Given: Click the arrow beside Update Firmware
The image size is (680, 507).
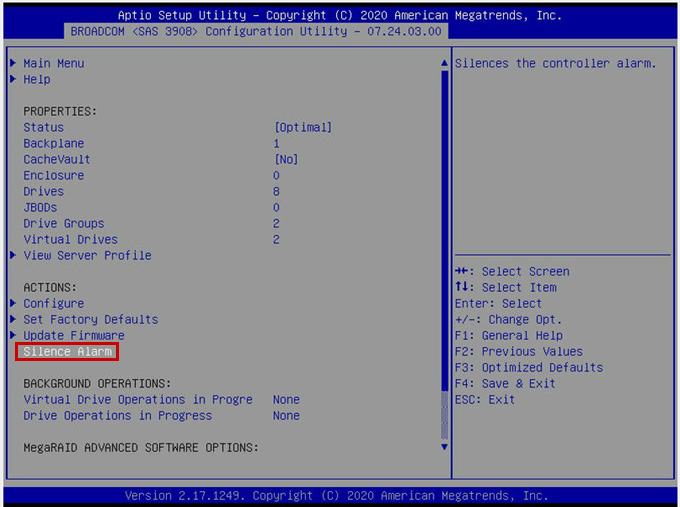Looking at the screenshot, I should coord(13,335).
